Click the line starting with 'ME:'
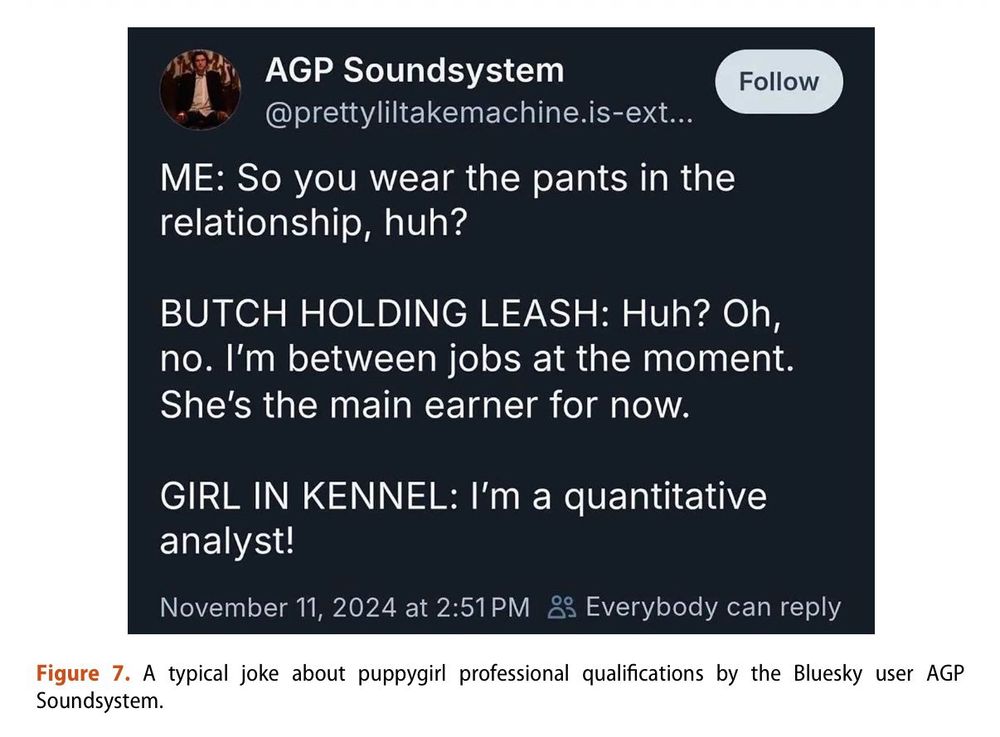The image size is (1000, 737). [x=448, y=178]
